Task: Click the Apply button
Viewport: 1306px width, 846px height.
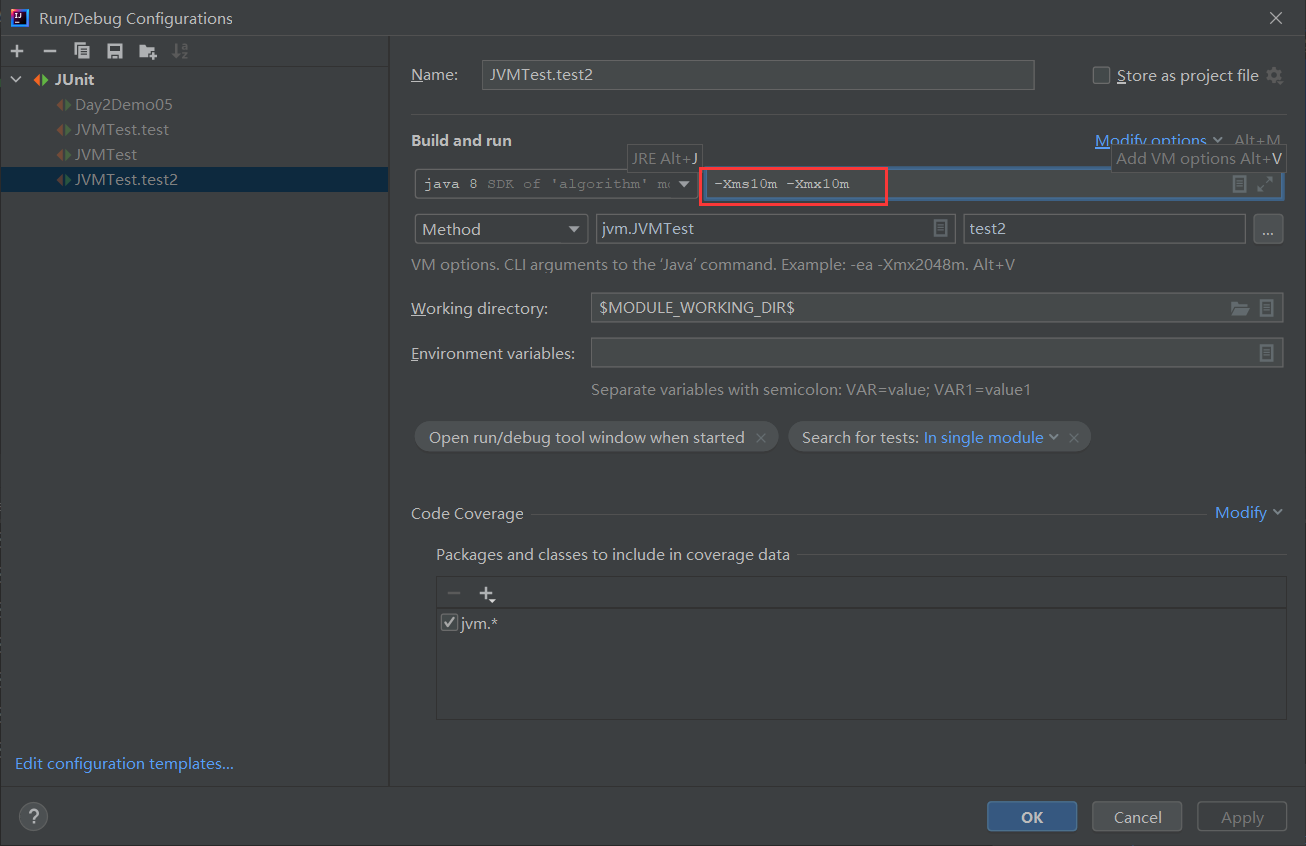Action: pos(1242,817)
